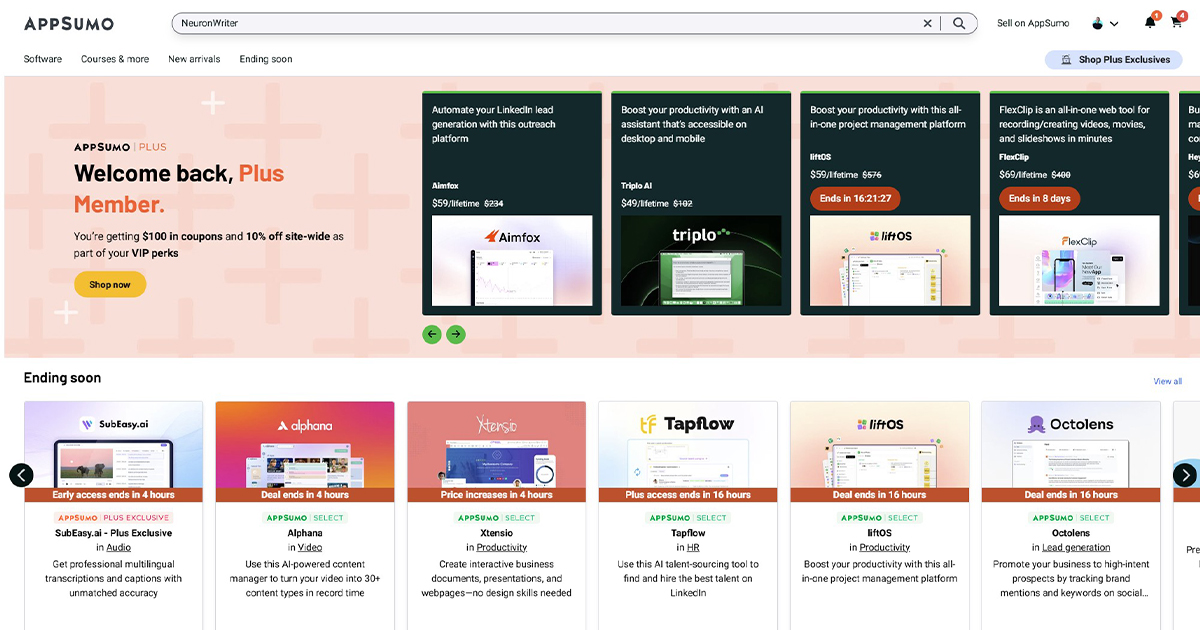1200x630 pixels.
Task: Click 'Ends in 16:21:27' liftOS badge
Action: coord(855,198)
